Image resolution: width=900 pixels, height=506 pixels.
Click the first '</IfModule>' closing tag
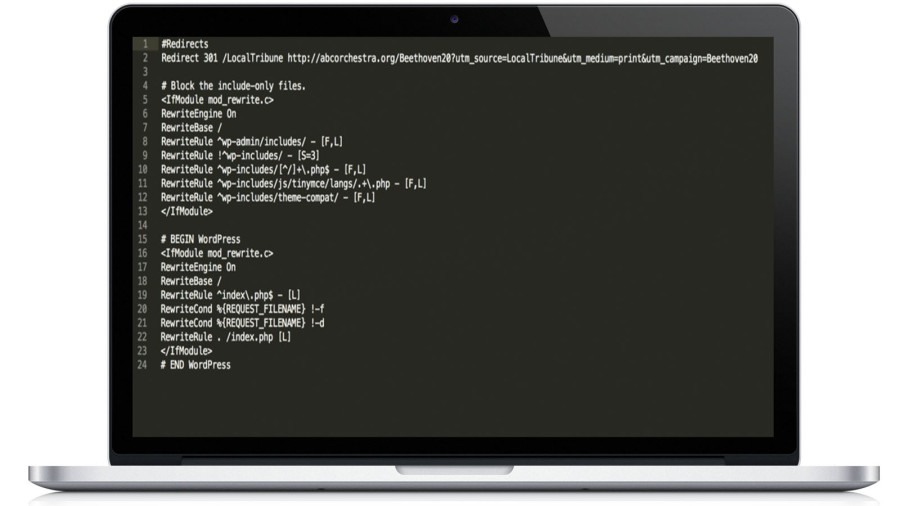187,211
